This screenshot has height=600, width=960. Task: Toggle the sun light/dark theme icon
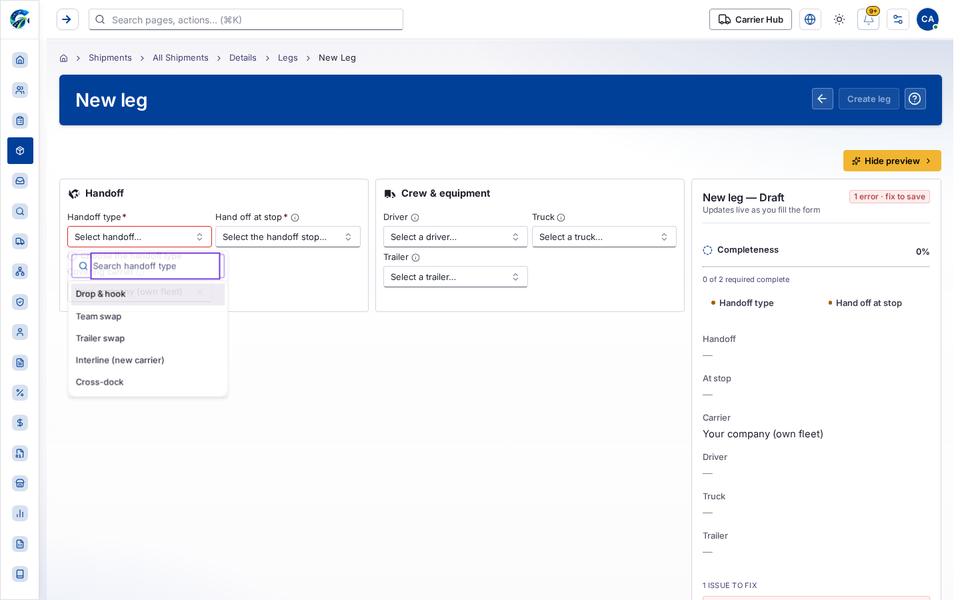pyautogui.click(x=839, y=20)
